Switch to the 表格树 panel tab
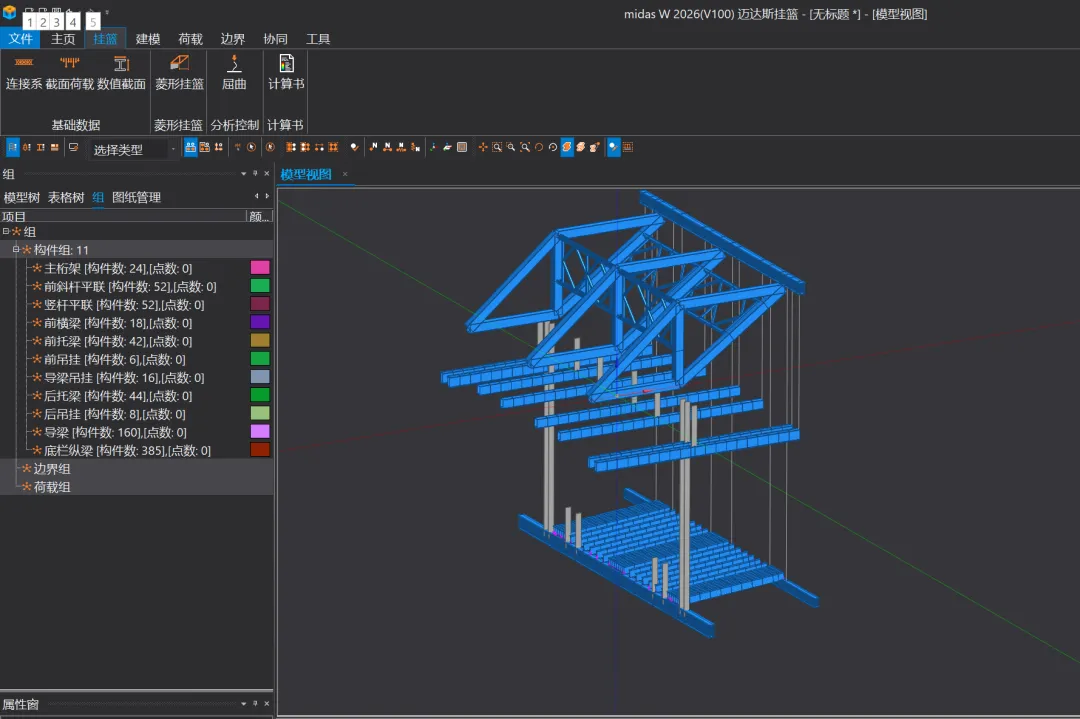 click(x=66, y=198)
